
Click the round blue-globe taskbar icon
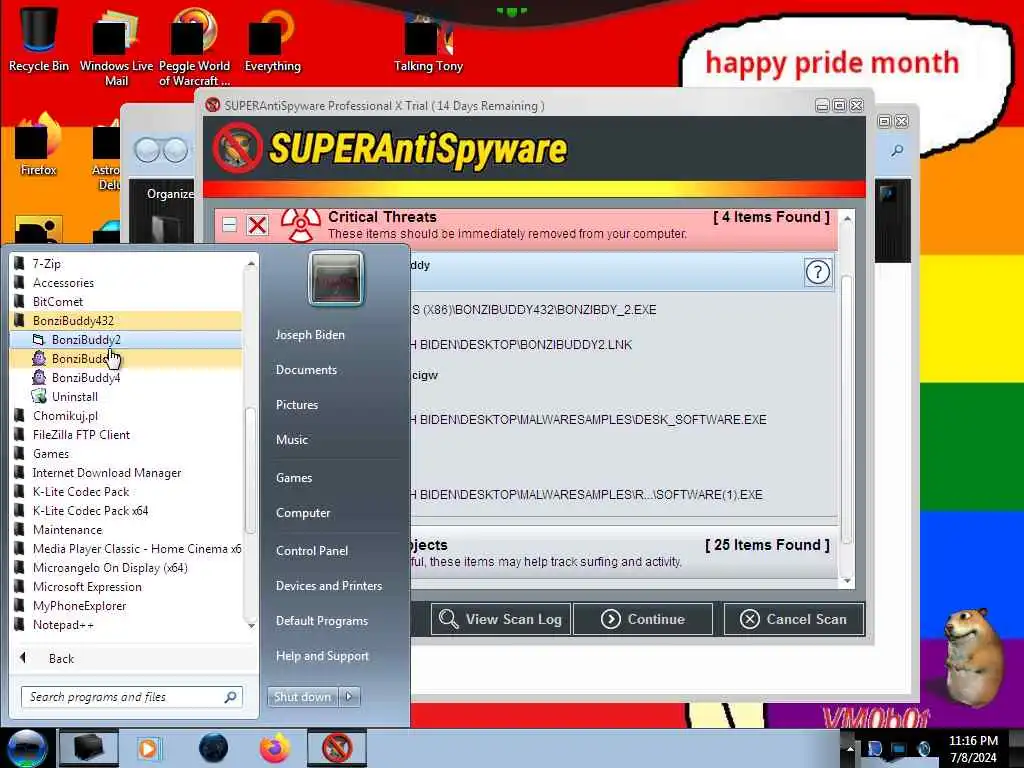coord(213,748)
